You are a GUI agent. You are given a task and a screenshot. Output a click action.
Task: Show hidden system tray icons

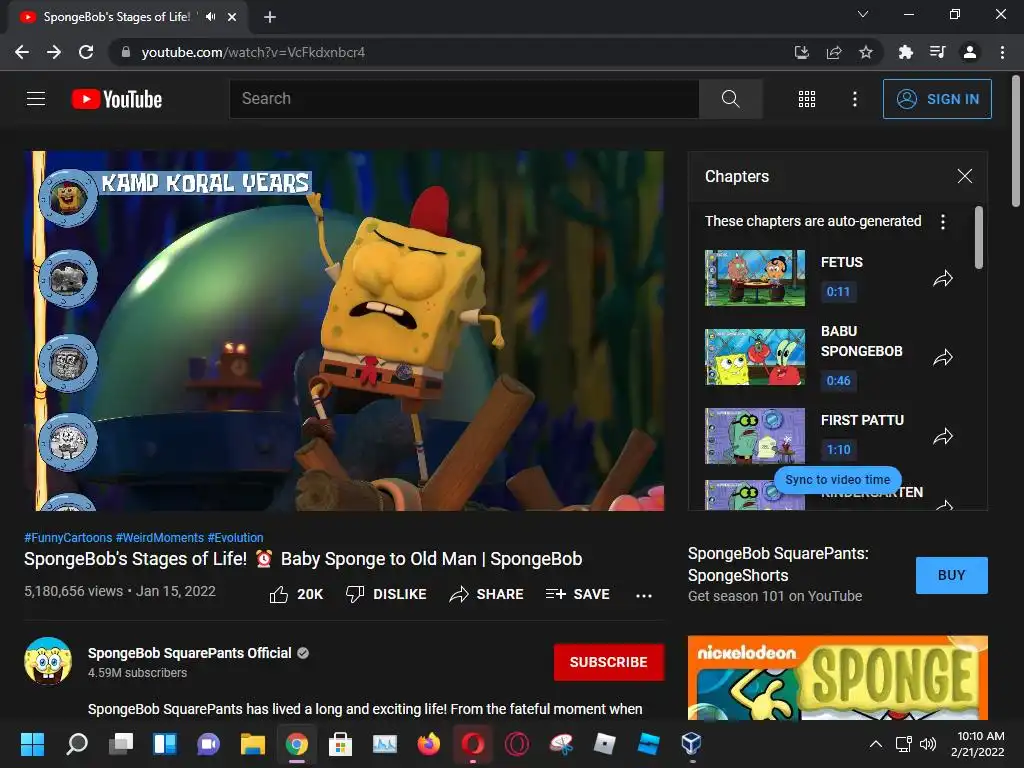coord(876,744)
